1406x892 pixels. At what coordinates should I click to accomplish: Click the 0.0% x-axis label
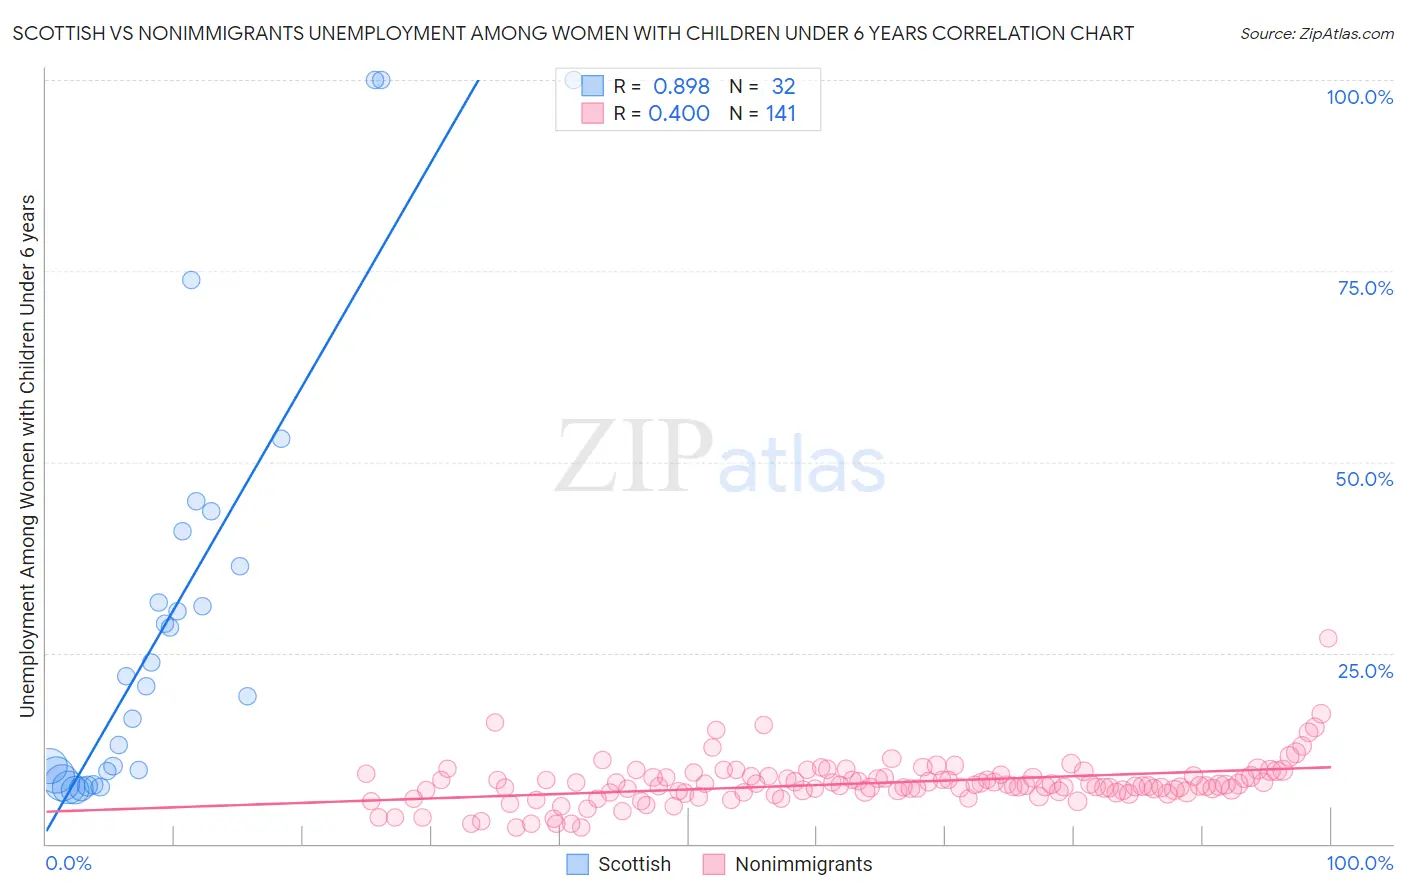pos(68,863)
